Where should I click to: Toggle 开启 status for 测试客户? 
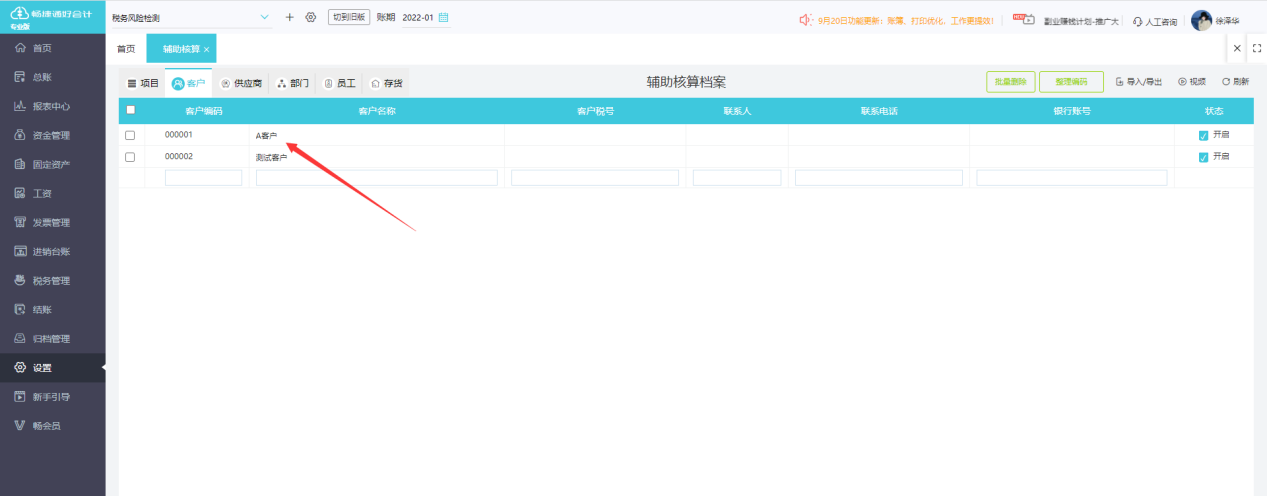(x=1203, y=157)
